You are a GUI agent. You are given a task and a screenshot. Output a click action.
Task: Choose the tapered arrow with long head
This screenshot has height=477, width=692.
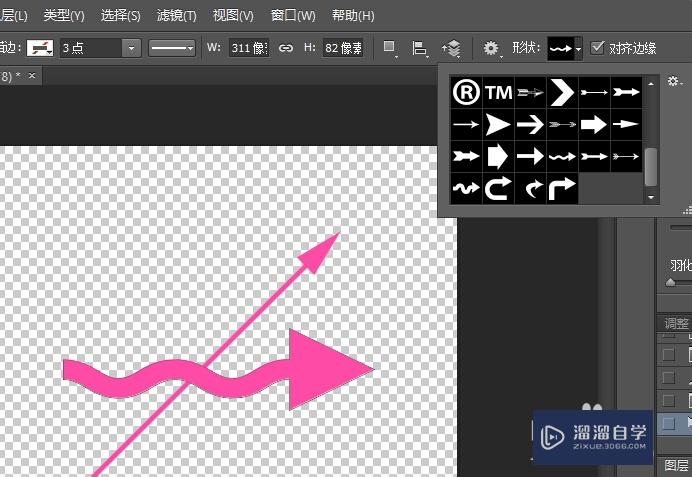pos(626,124)
